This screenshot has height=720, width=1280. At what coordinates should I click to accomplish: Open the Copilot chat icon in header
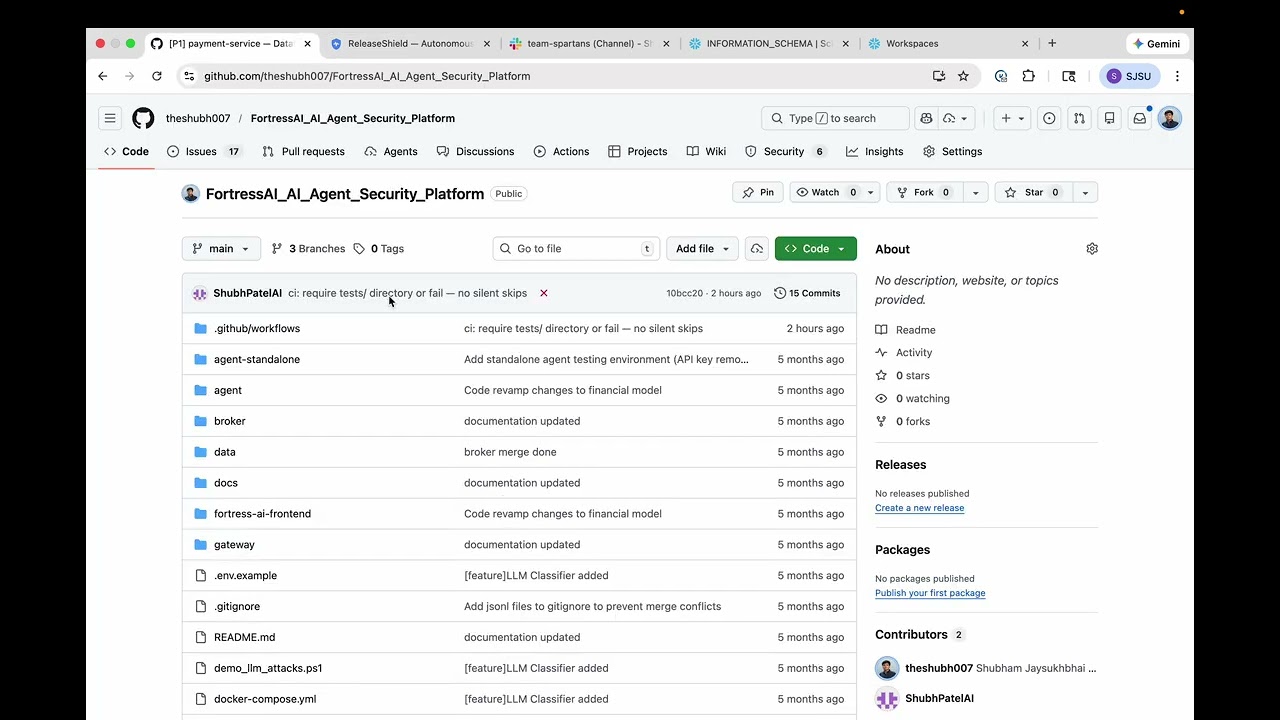pos(926,118)
